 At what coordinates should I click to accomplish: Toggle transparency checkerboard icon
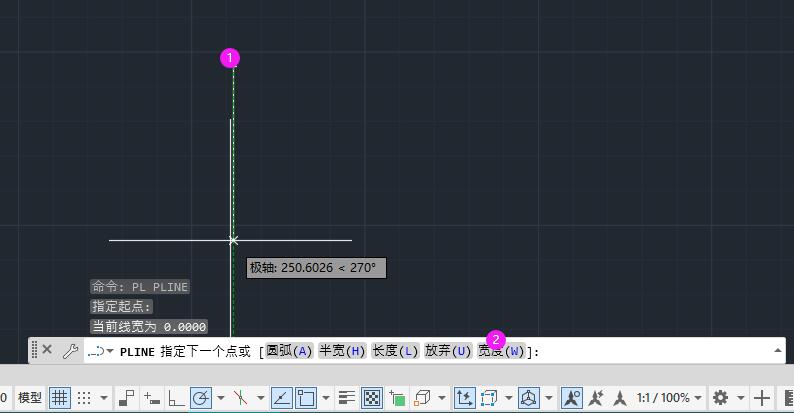click(x=372, y=398)
